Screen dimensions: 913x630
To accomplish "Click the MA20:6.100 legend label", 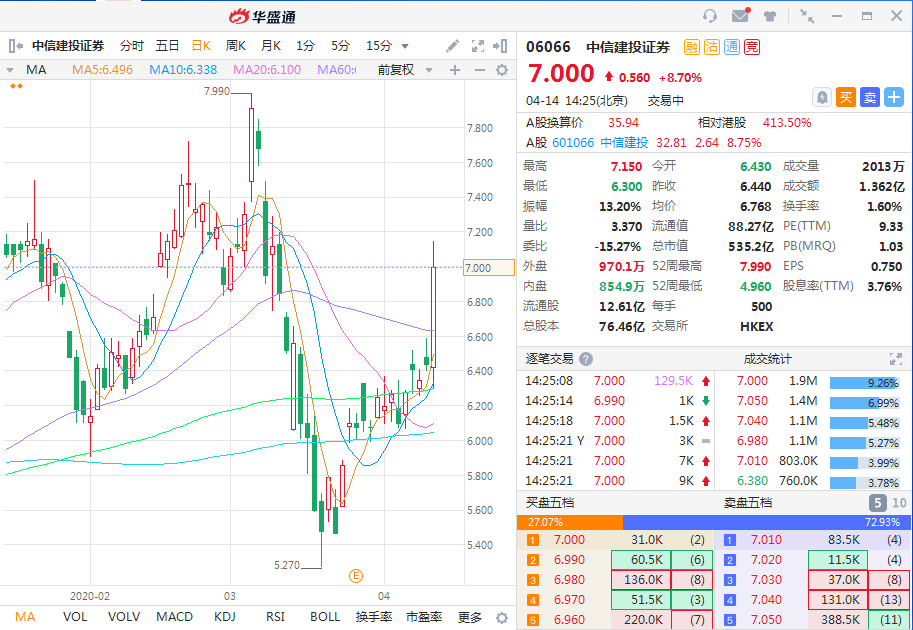I will tap(267, 70).
